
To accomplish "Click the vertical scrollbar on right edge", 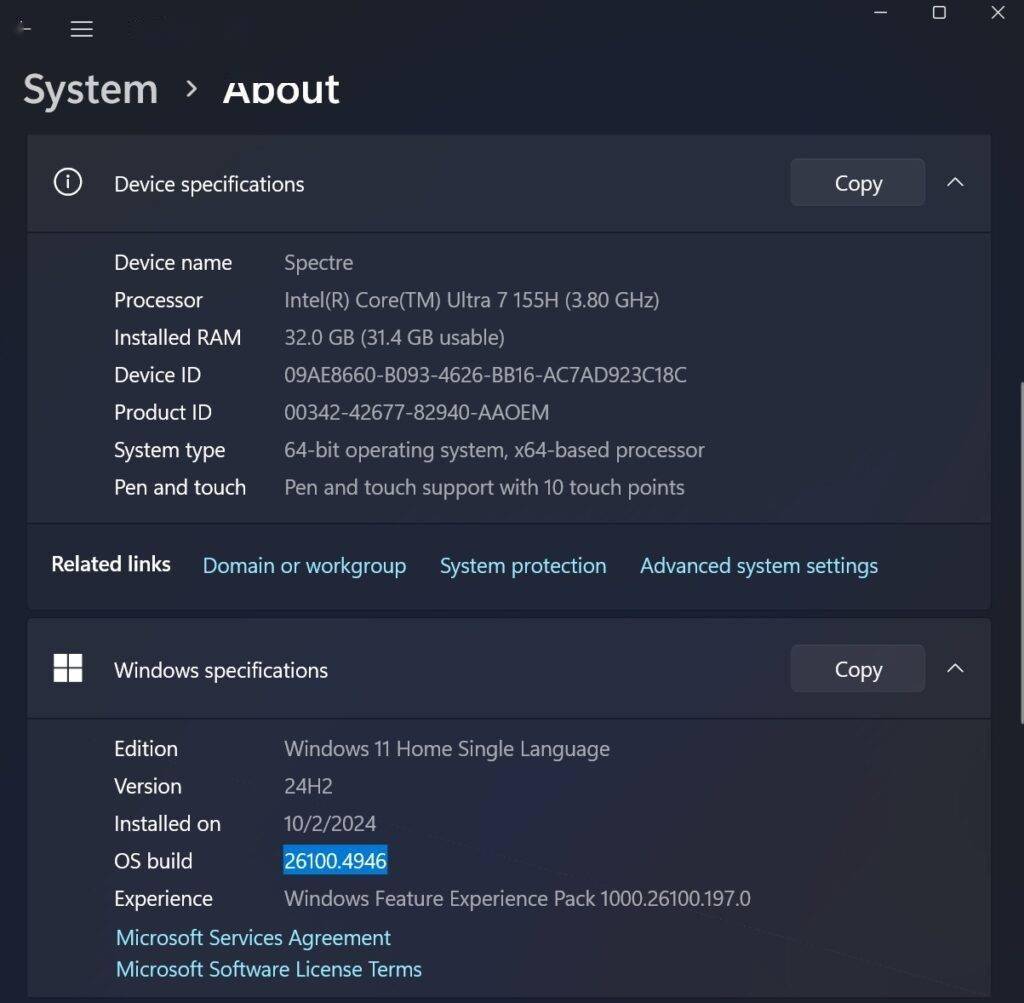I will point(1019,550).
